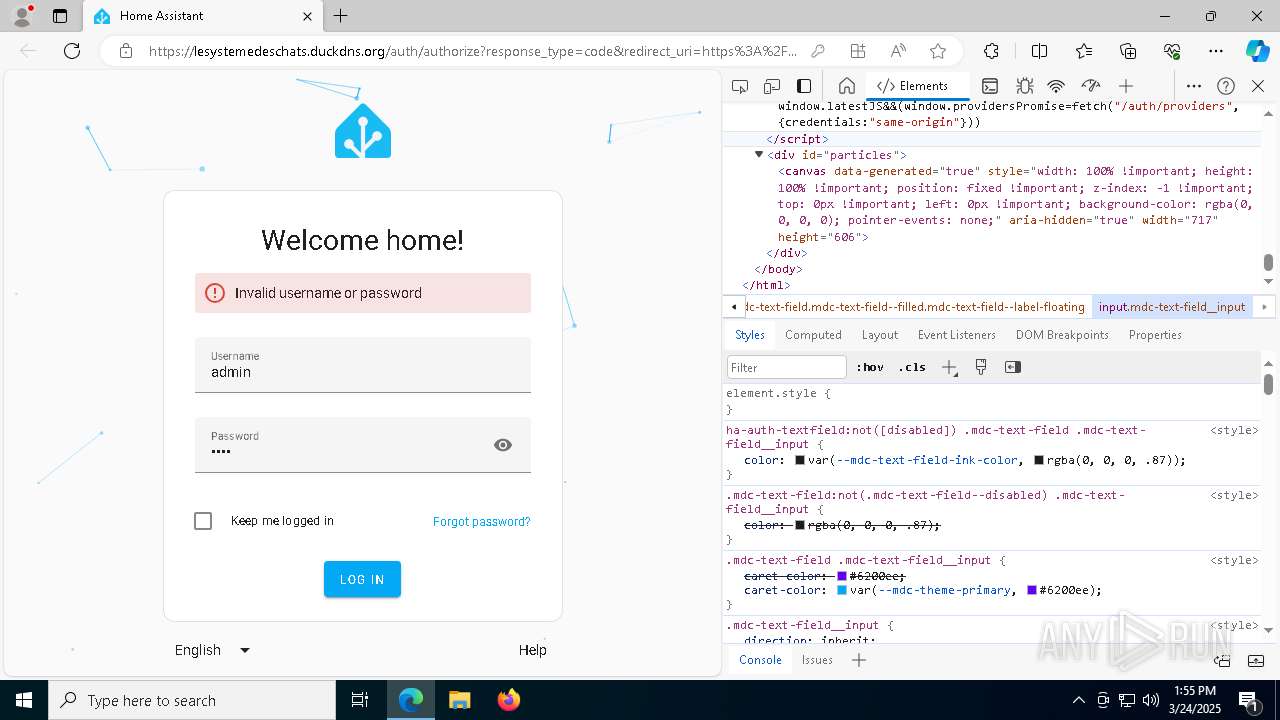Add more tools with the plus icon
This screenshot has width=1280, height=720.
click(1126, 86)
